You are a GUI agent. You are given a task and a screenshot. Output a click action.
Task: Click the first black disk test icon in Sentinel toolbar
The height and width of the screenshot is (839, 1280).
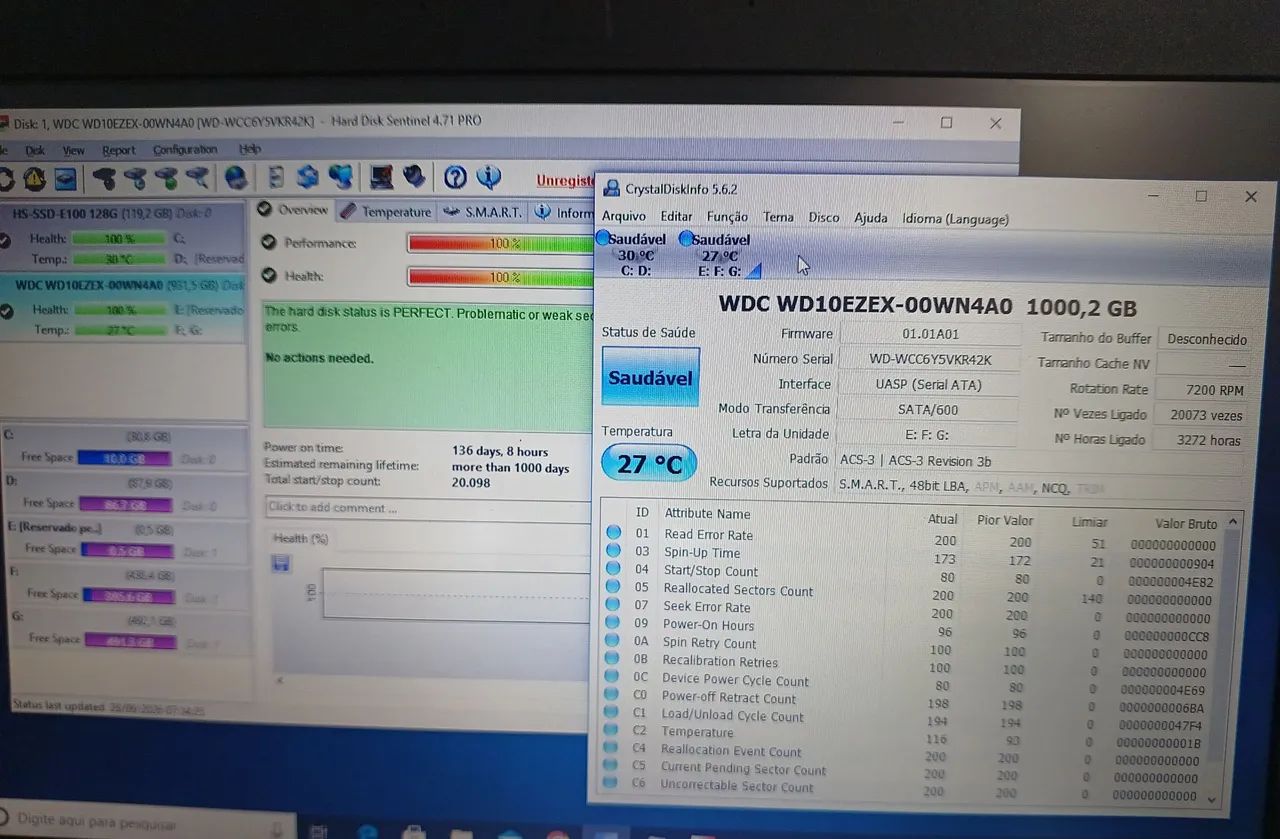tap(104, 179)
